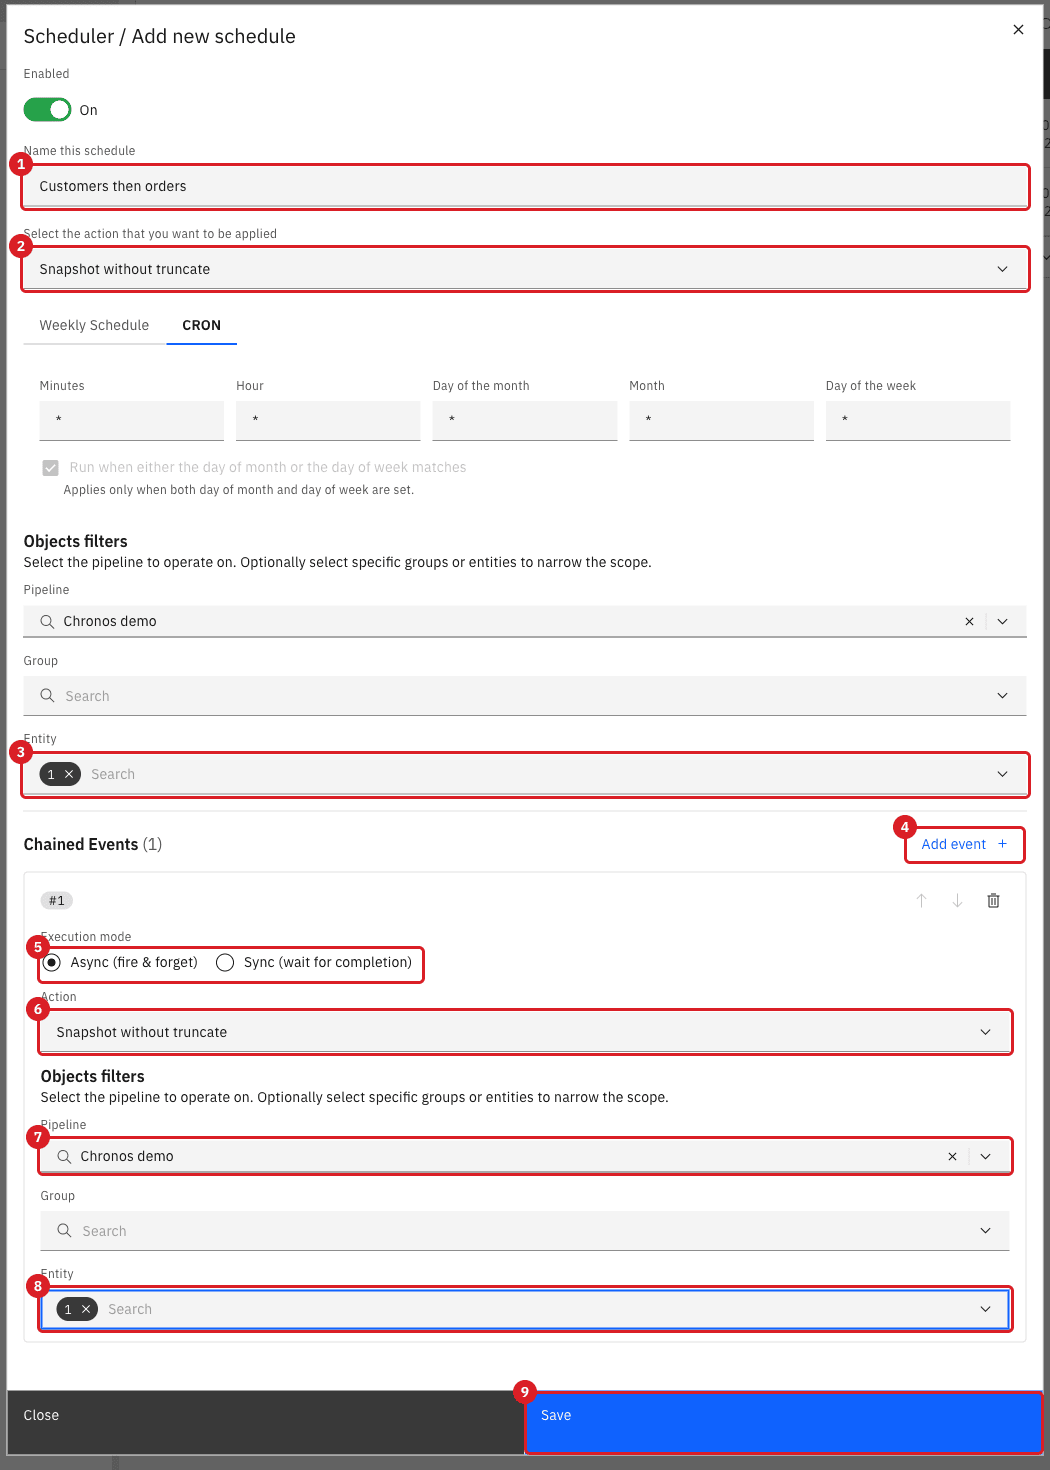The width and height of the screenshot is (1050, 1470).
Task: Click the Chained Events (1) heading
Action: [93, 844]
